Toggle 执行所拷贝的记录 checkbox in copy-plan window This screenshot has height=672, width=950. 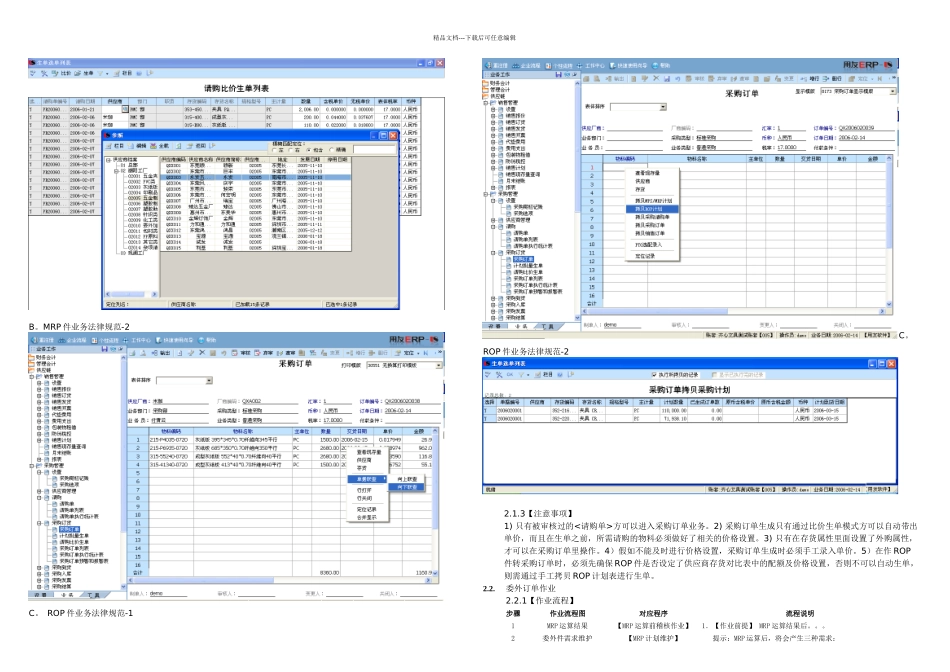click(x=654, y=375)
